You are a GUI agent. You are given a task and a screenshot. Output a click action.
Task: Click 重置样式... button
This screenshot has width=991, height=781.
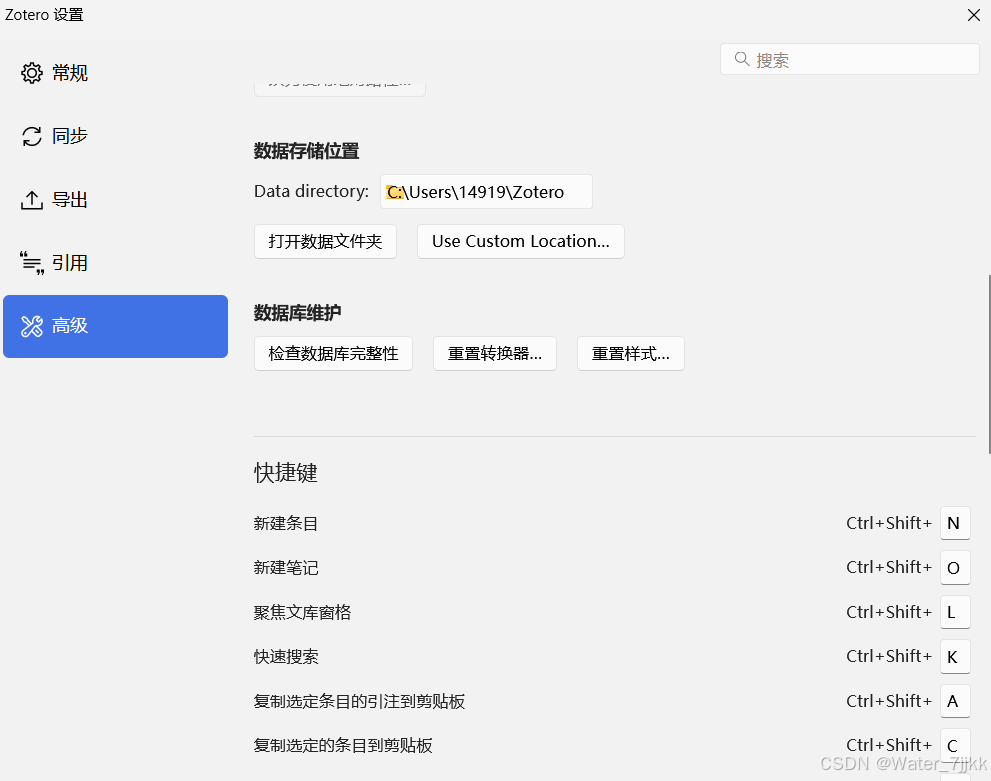pos(631,353)
